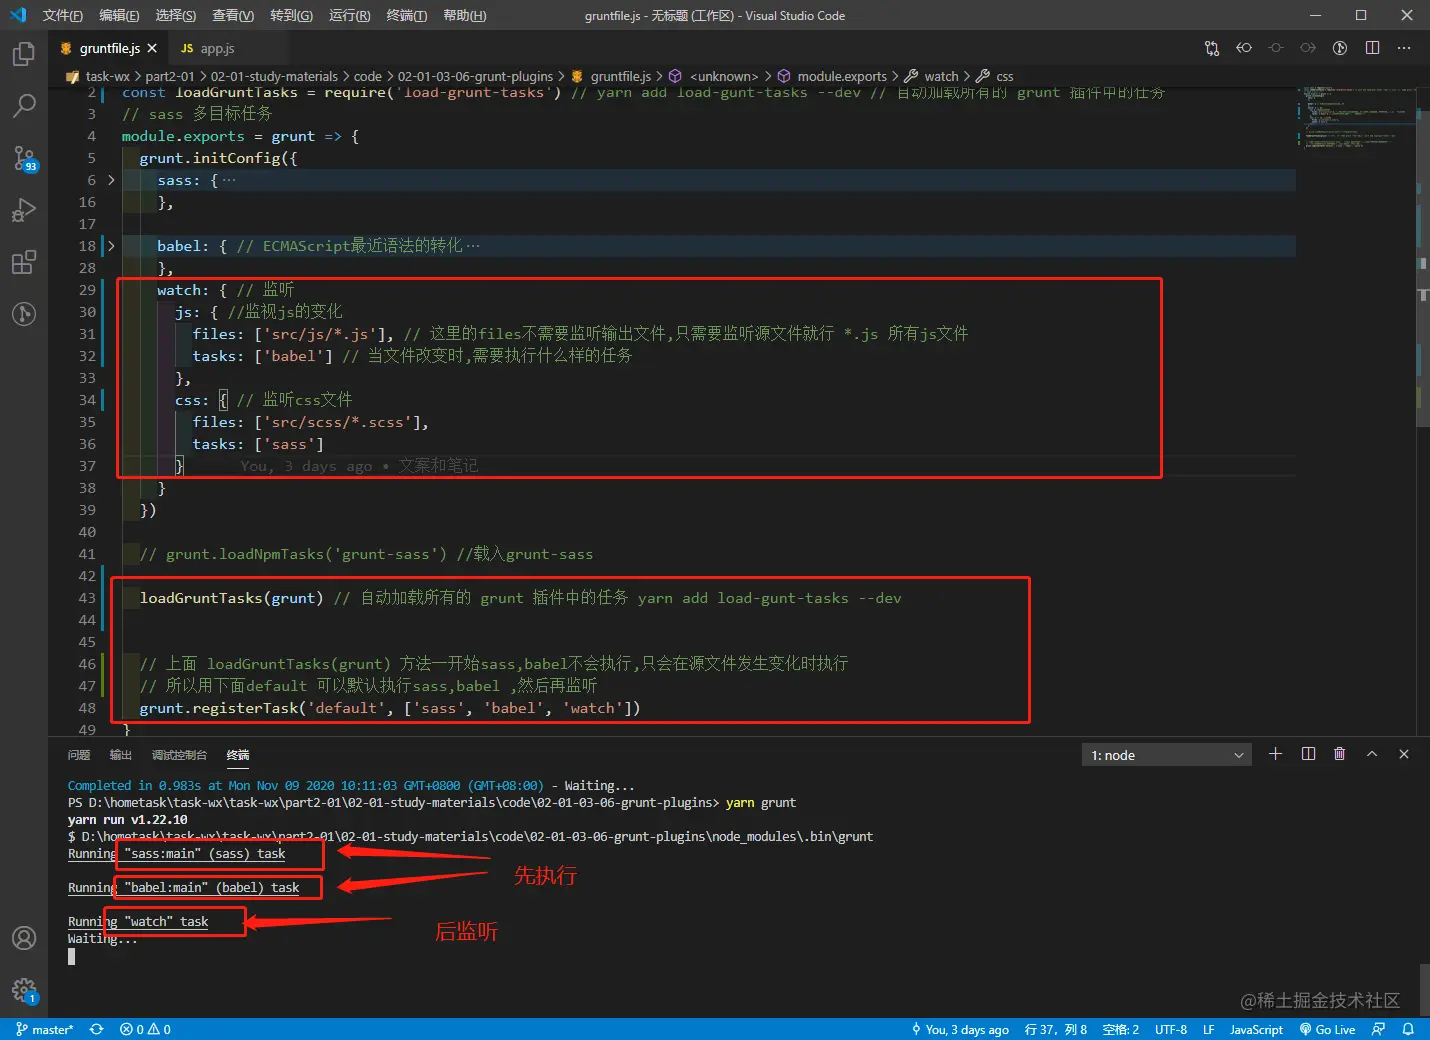The width and height of the screenshot is (1430, 1040).
Task: Switch to the 调试控制台 panel tab
Action: coord(179,755)
